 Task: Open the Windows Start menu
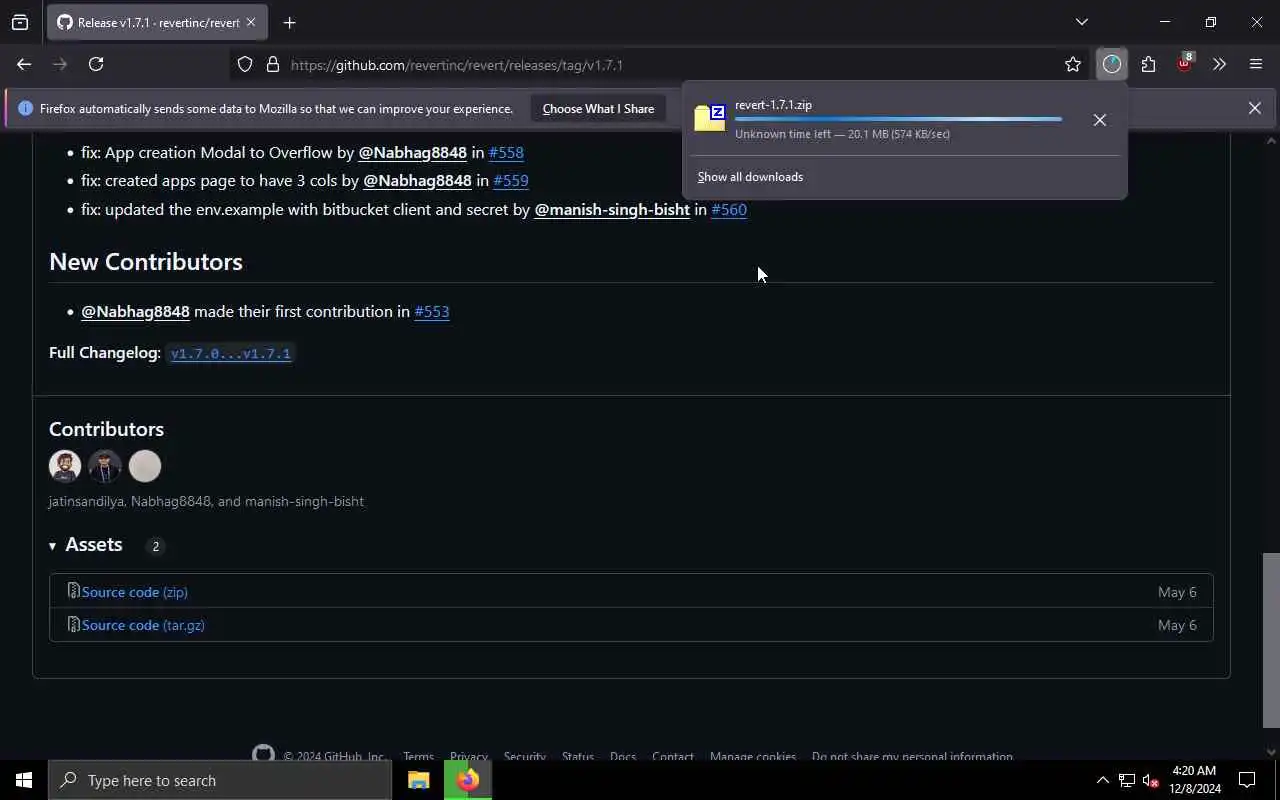24,780
